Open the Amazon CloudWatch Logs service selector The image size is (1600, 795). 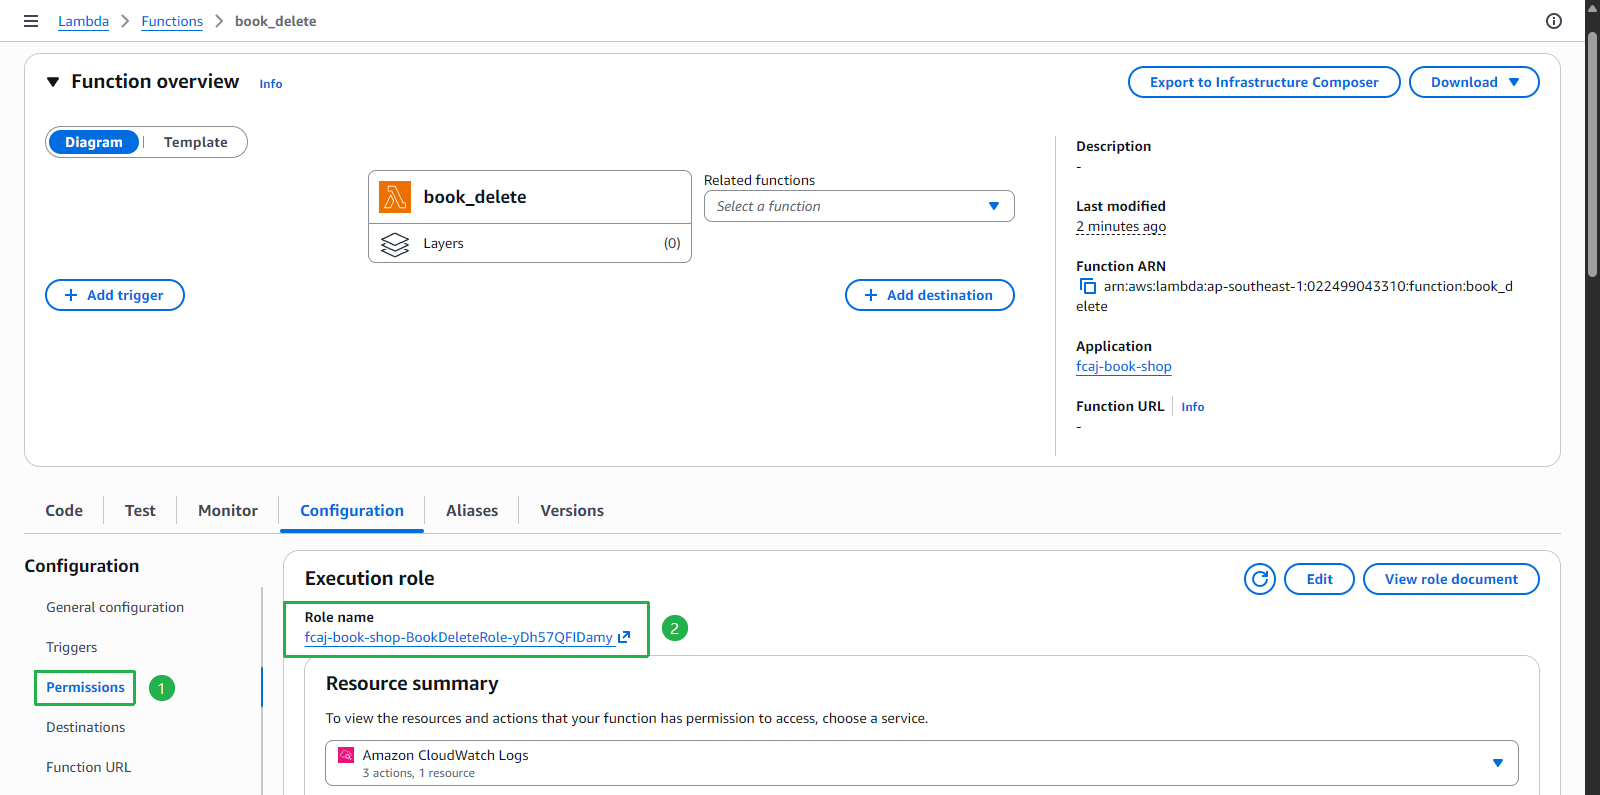(x=922, y=763)
